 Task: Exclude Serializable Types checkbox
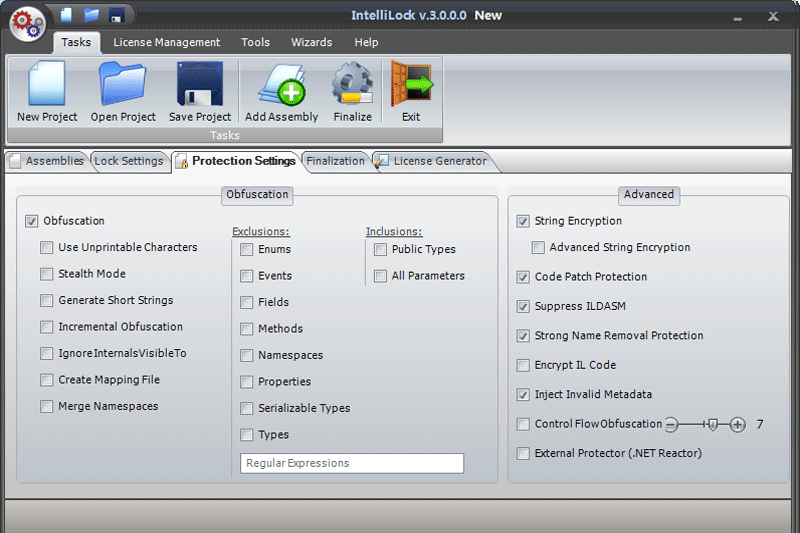pyautogui.click(x=246, y=409)
